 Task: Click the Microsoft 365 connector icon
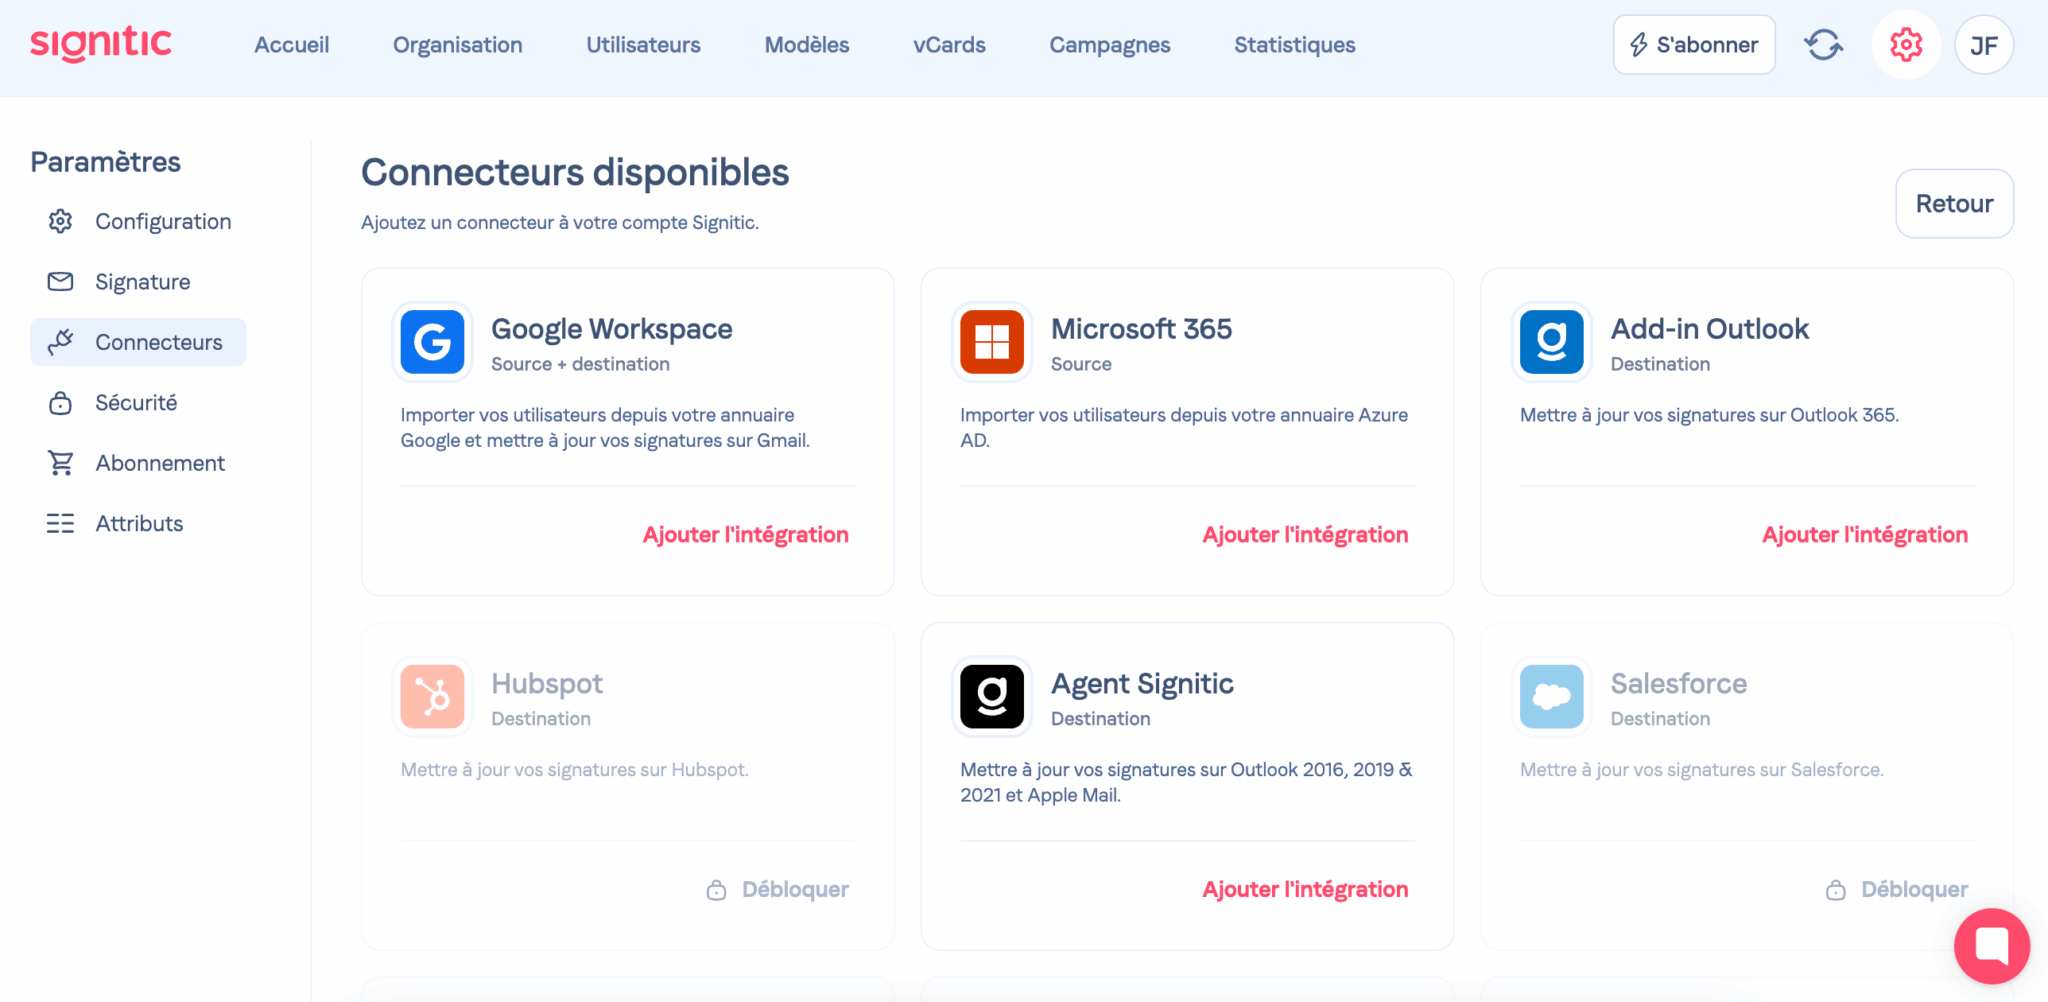click(x=991, y=342)
